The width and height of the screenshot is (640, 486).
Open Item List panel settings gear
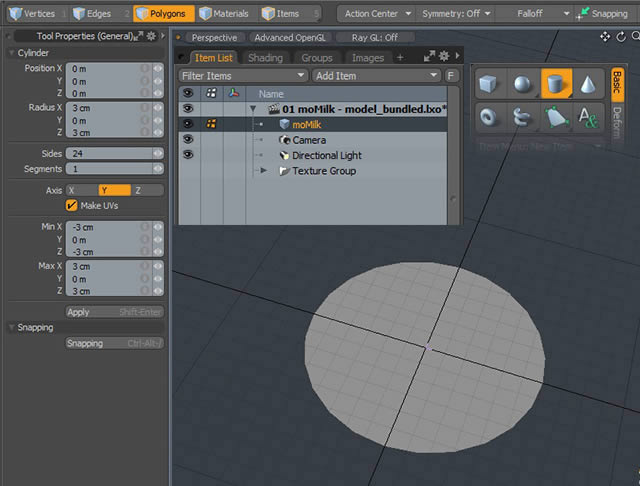point(444,56)
